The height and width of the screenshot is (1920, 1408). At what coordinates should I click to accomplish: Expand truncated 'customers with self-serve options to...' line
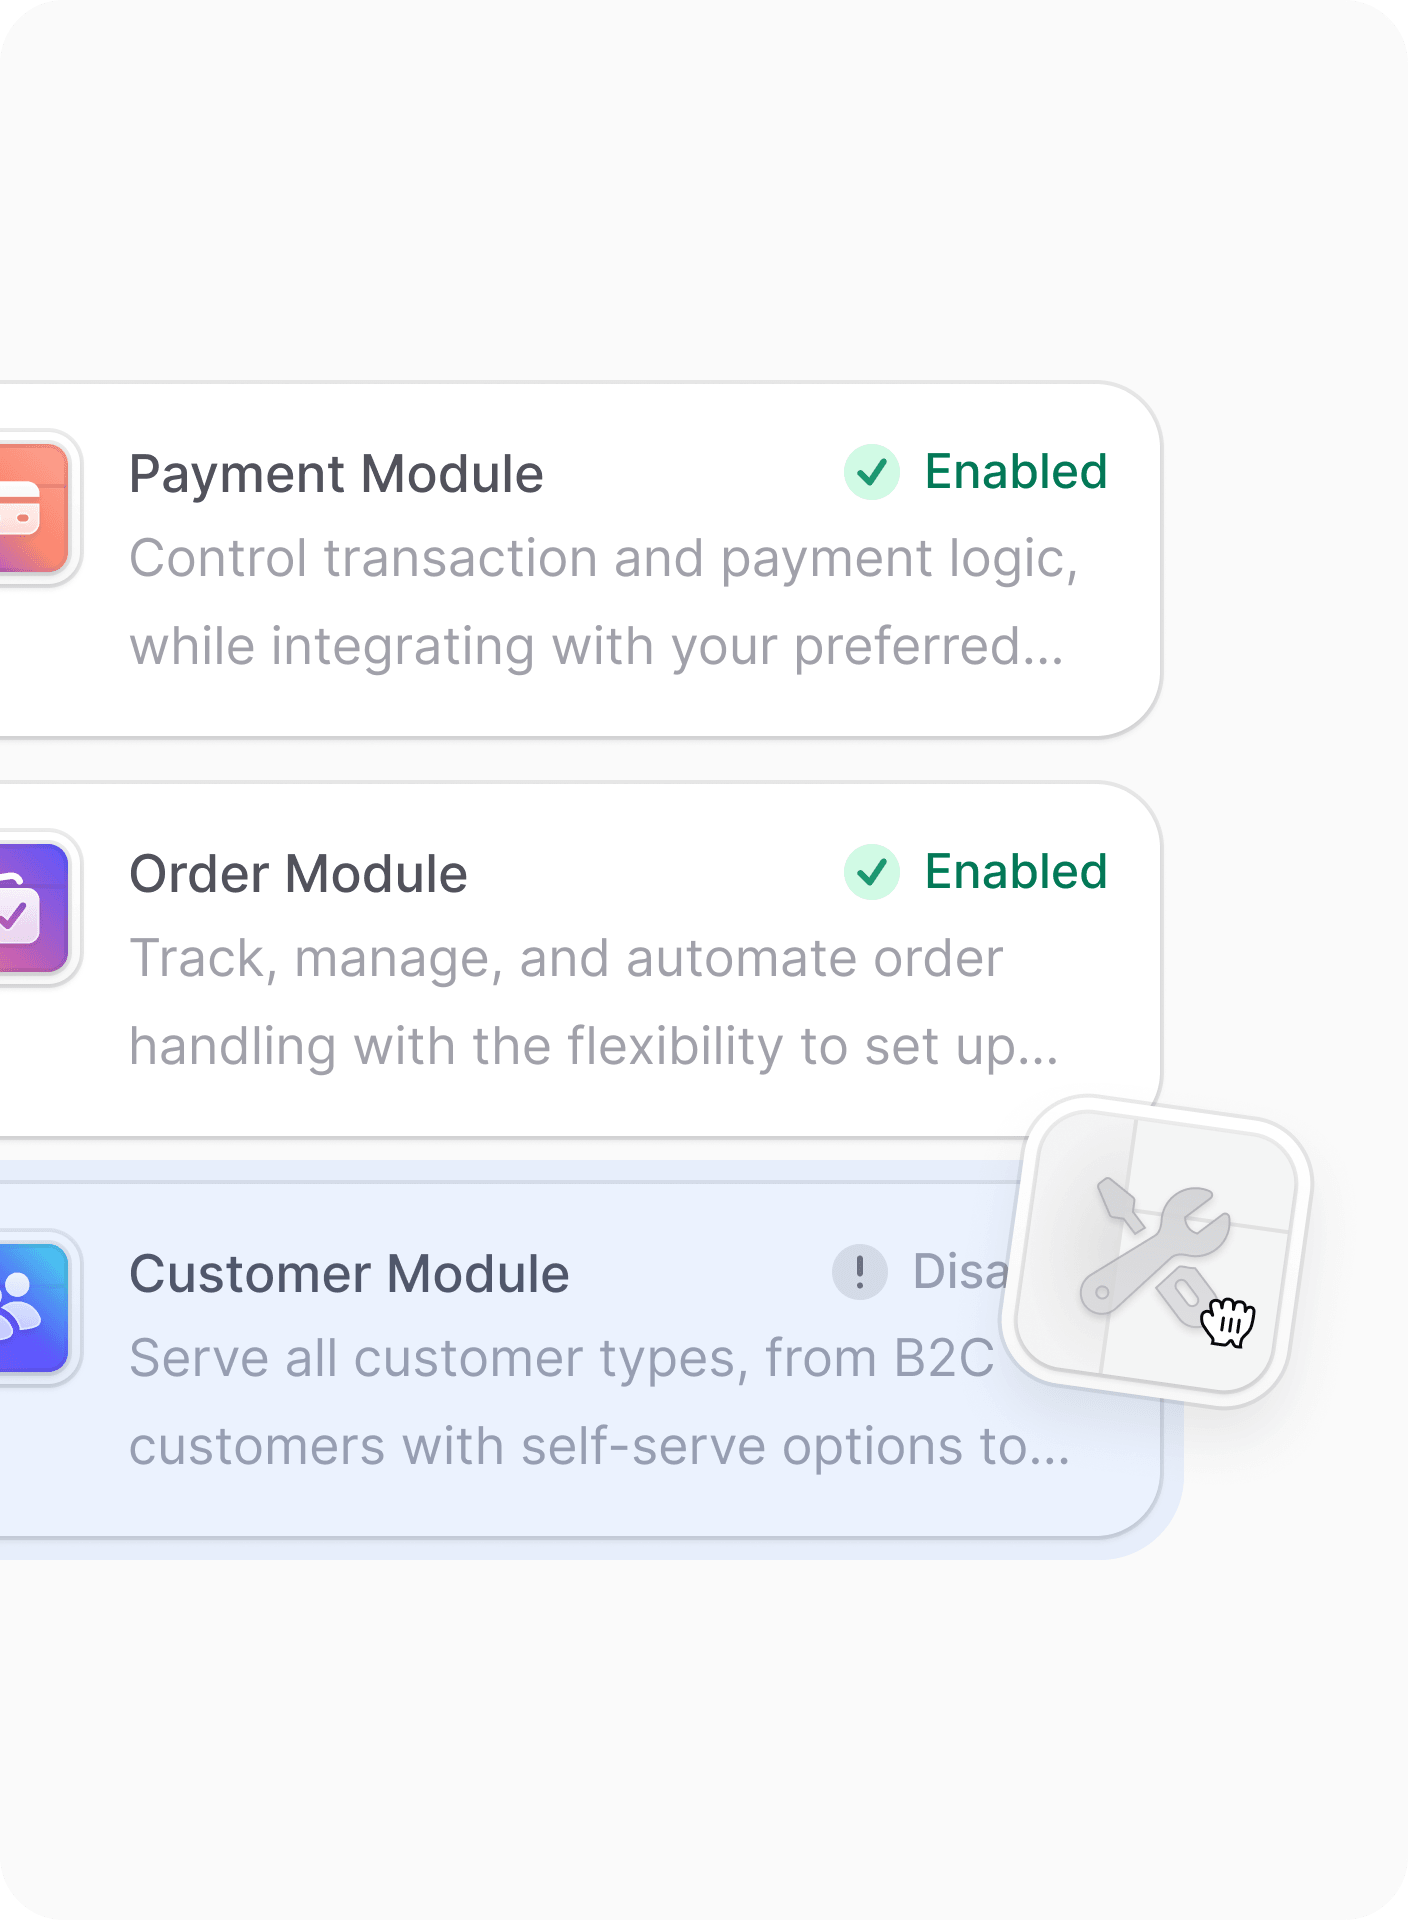(x=599, y=1447)
